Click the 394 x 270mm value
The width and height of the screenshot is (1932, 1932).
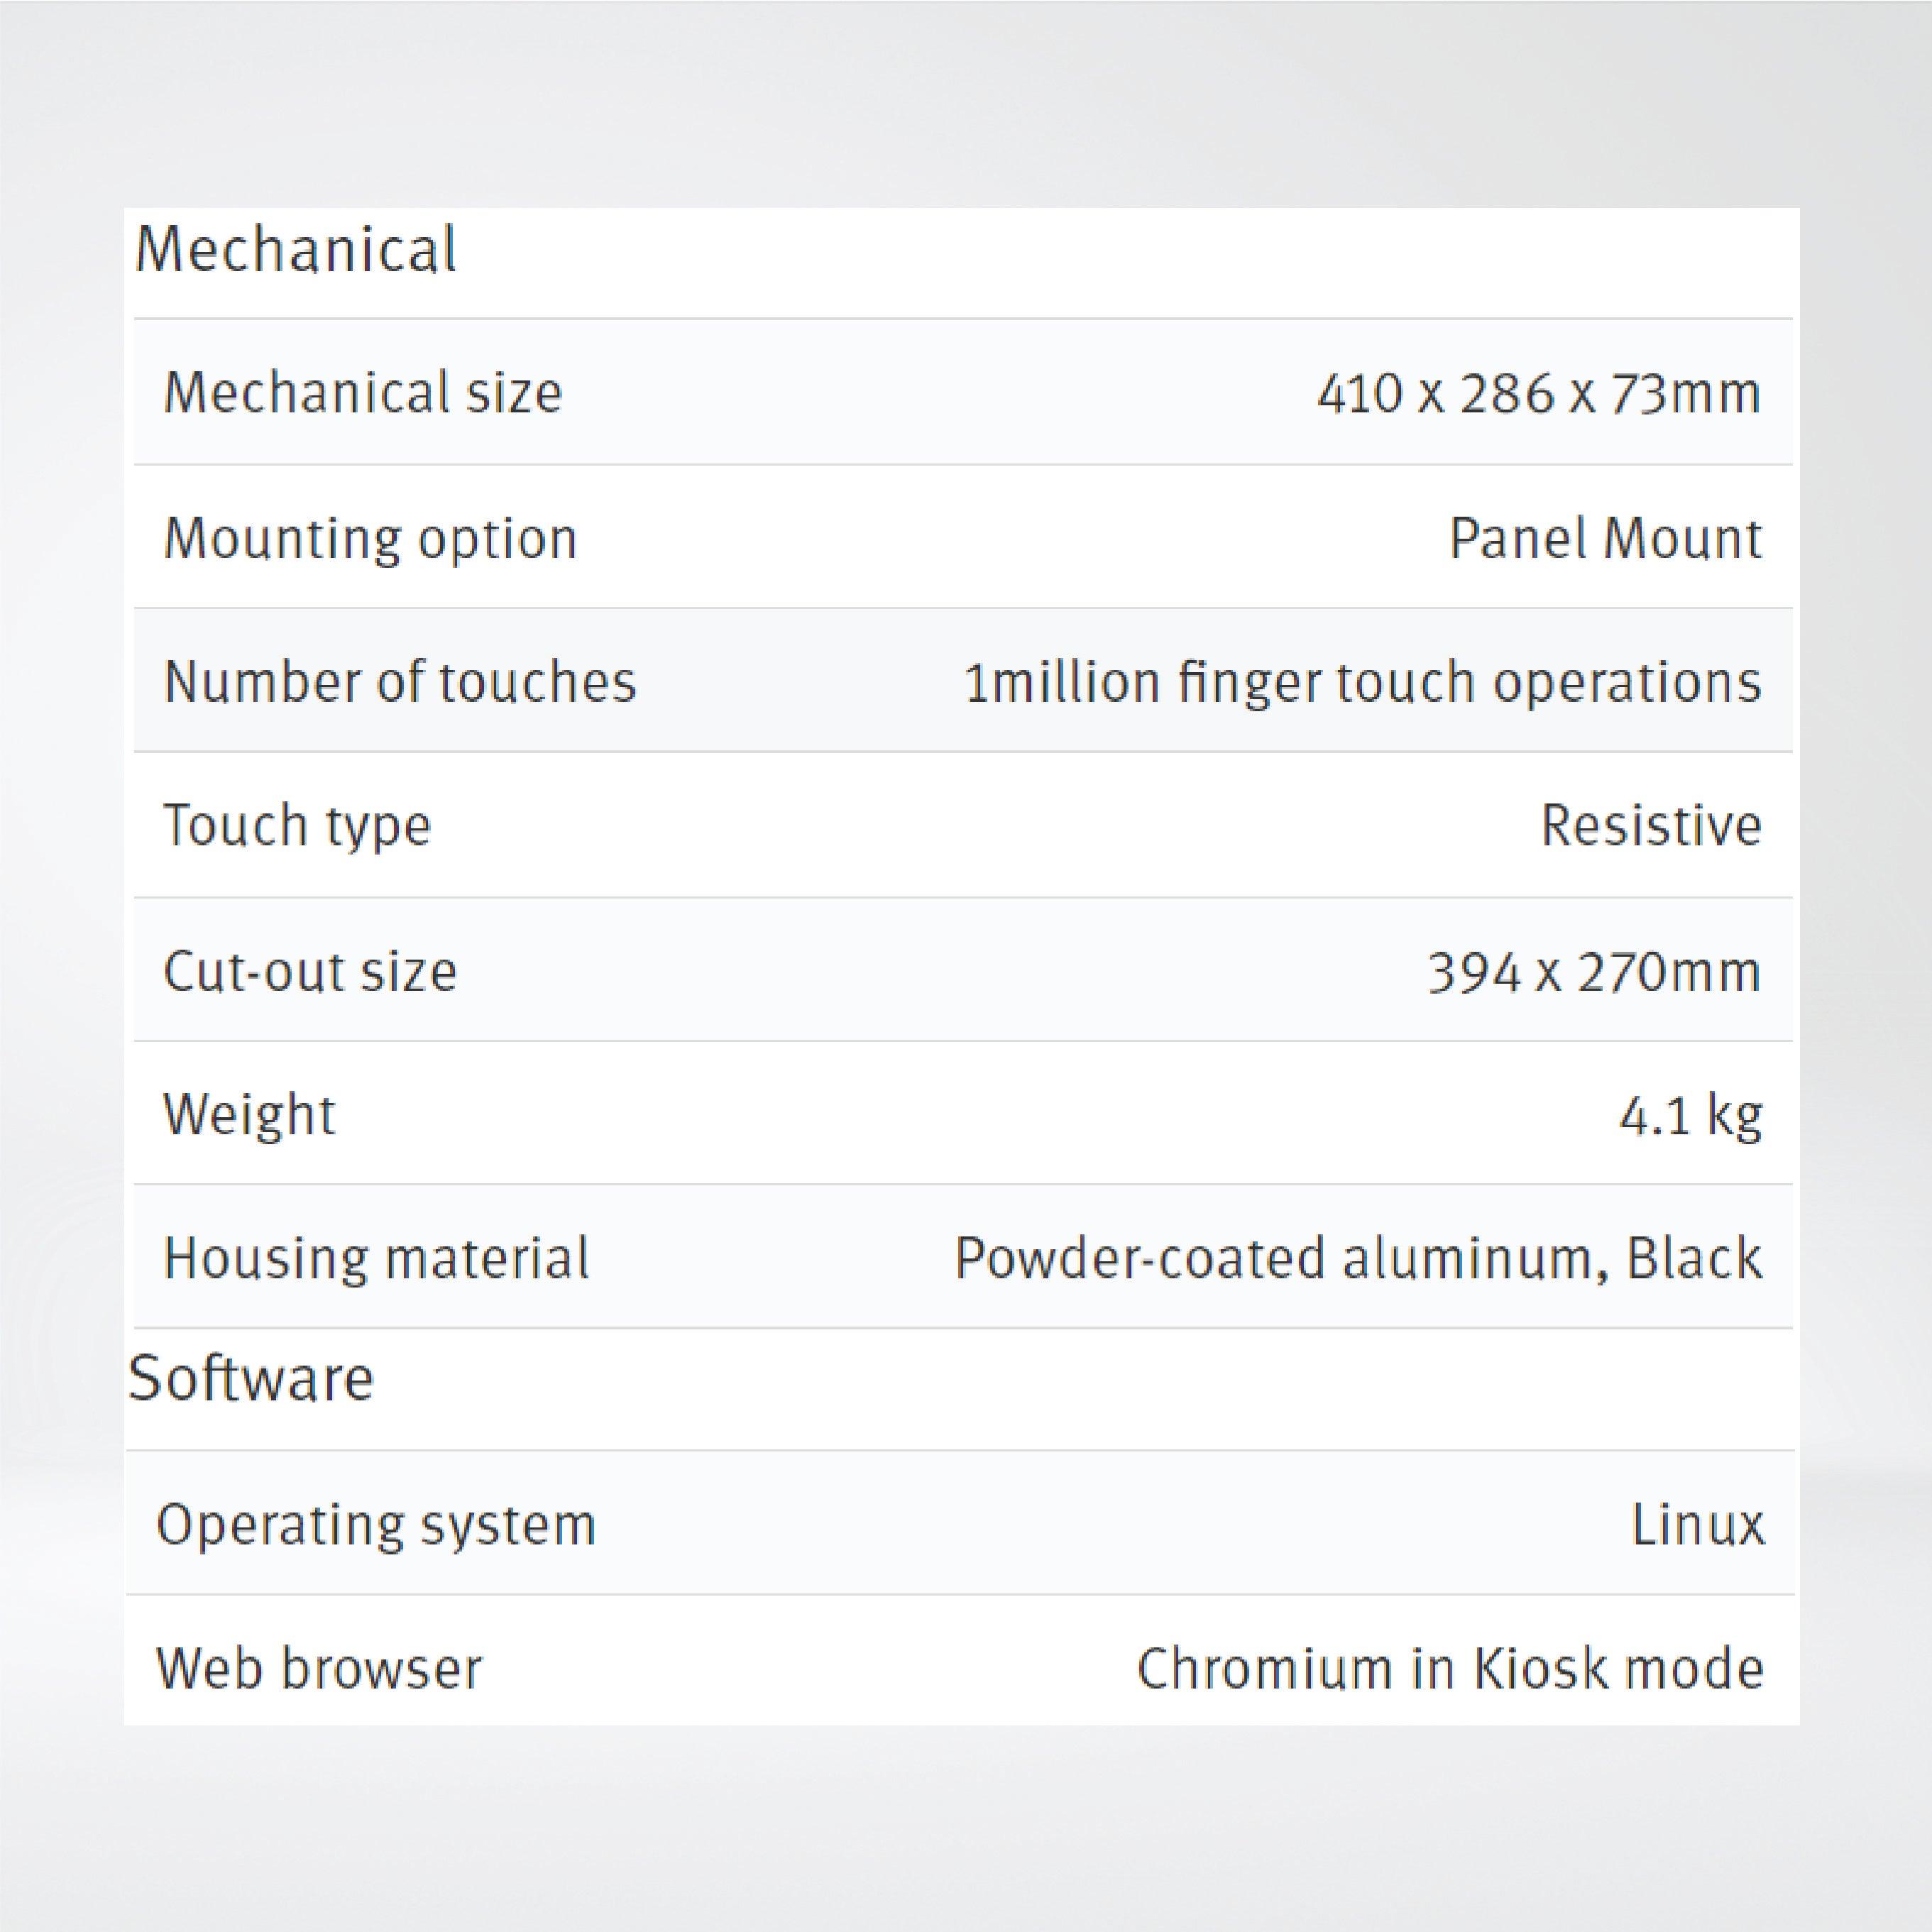click(1594, 972)
